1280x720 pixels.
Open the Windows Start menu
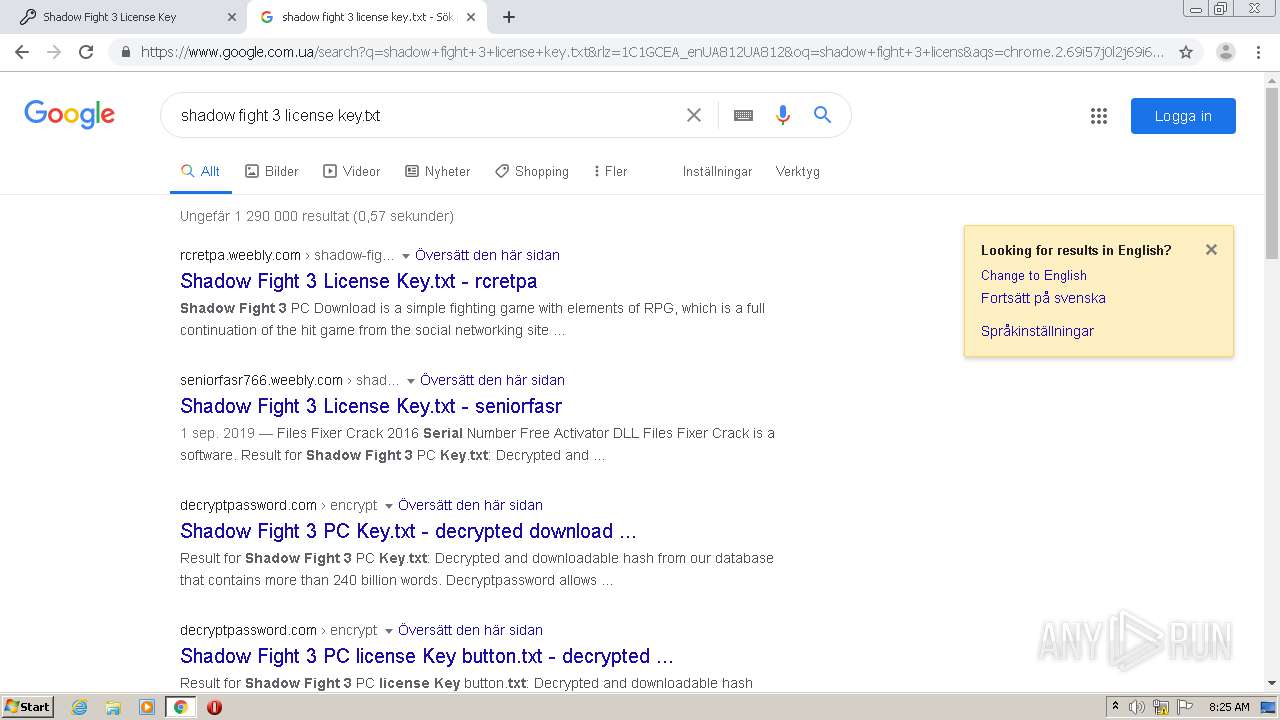click(x=27, y=707)
